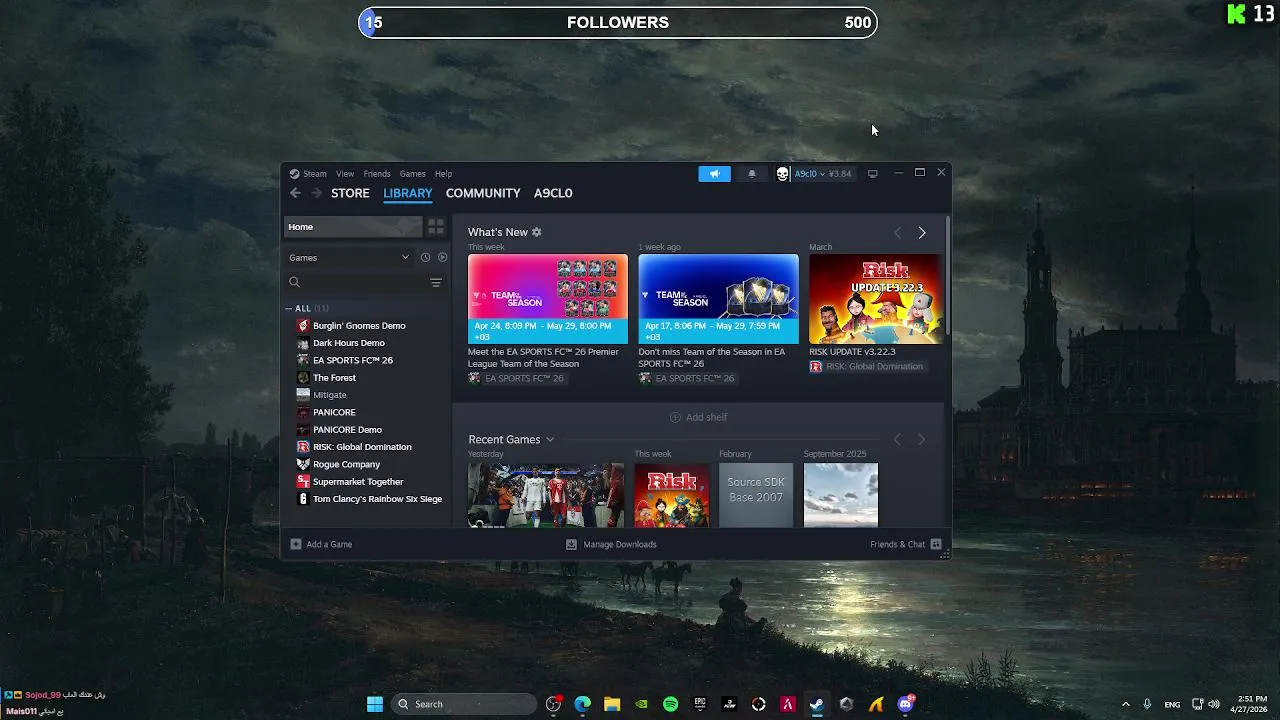Open the Risk tile in Recent Games
Image resolution: width=1280 pixels, height=720 pixels.
(x=672, y=495)
